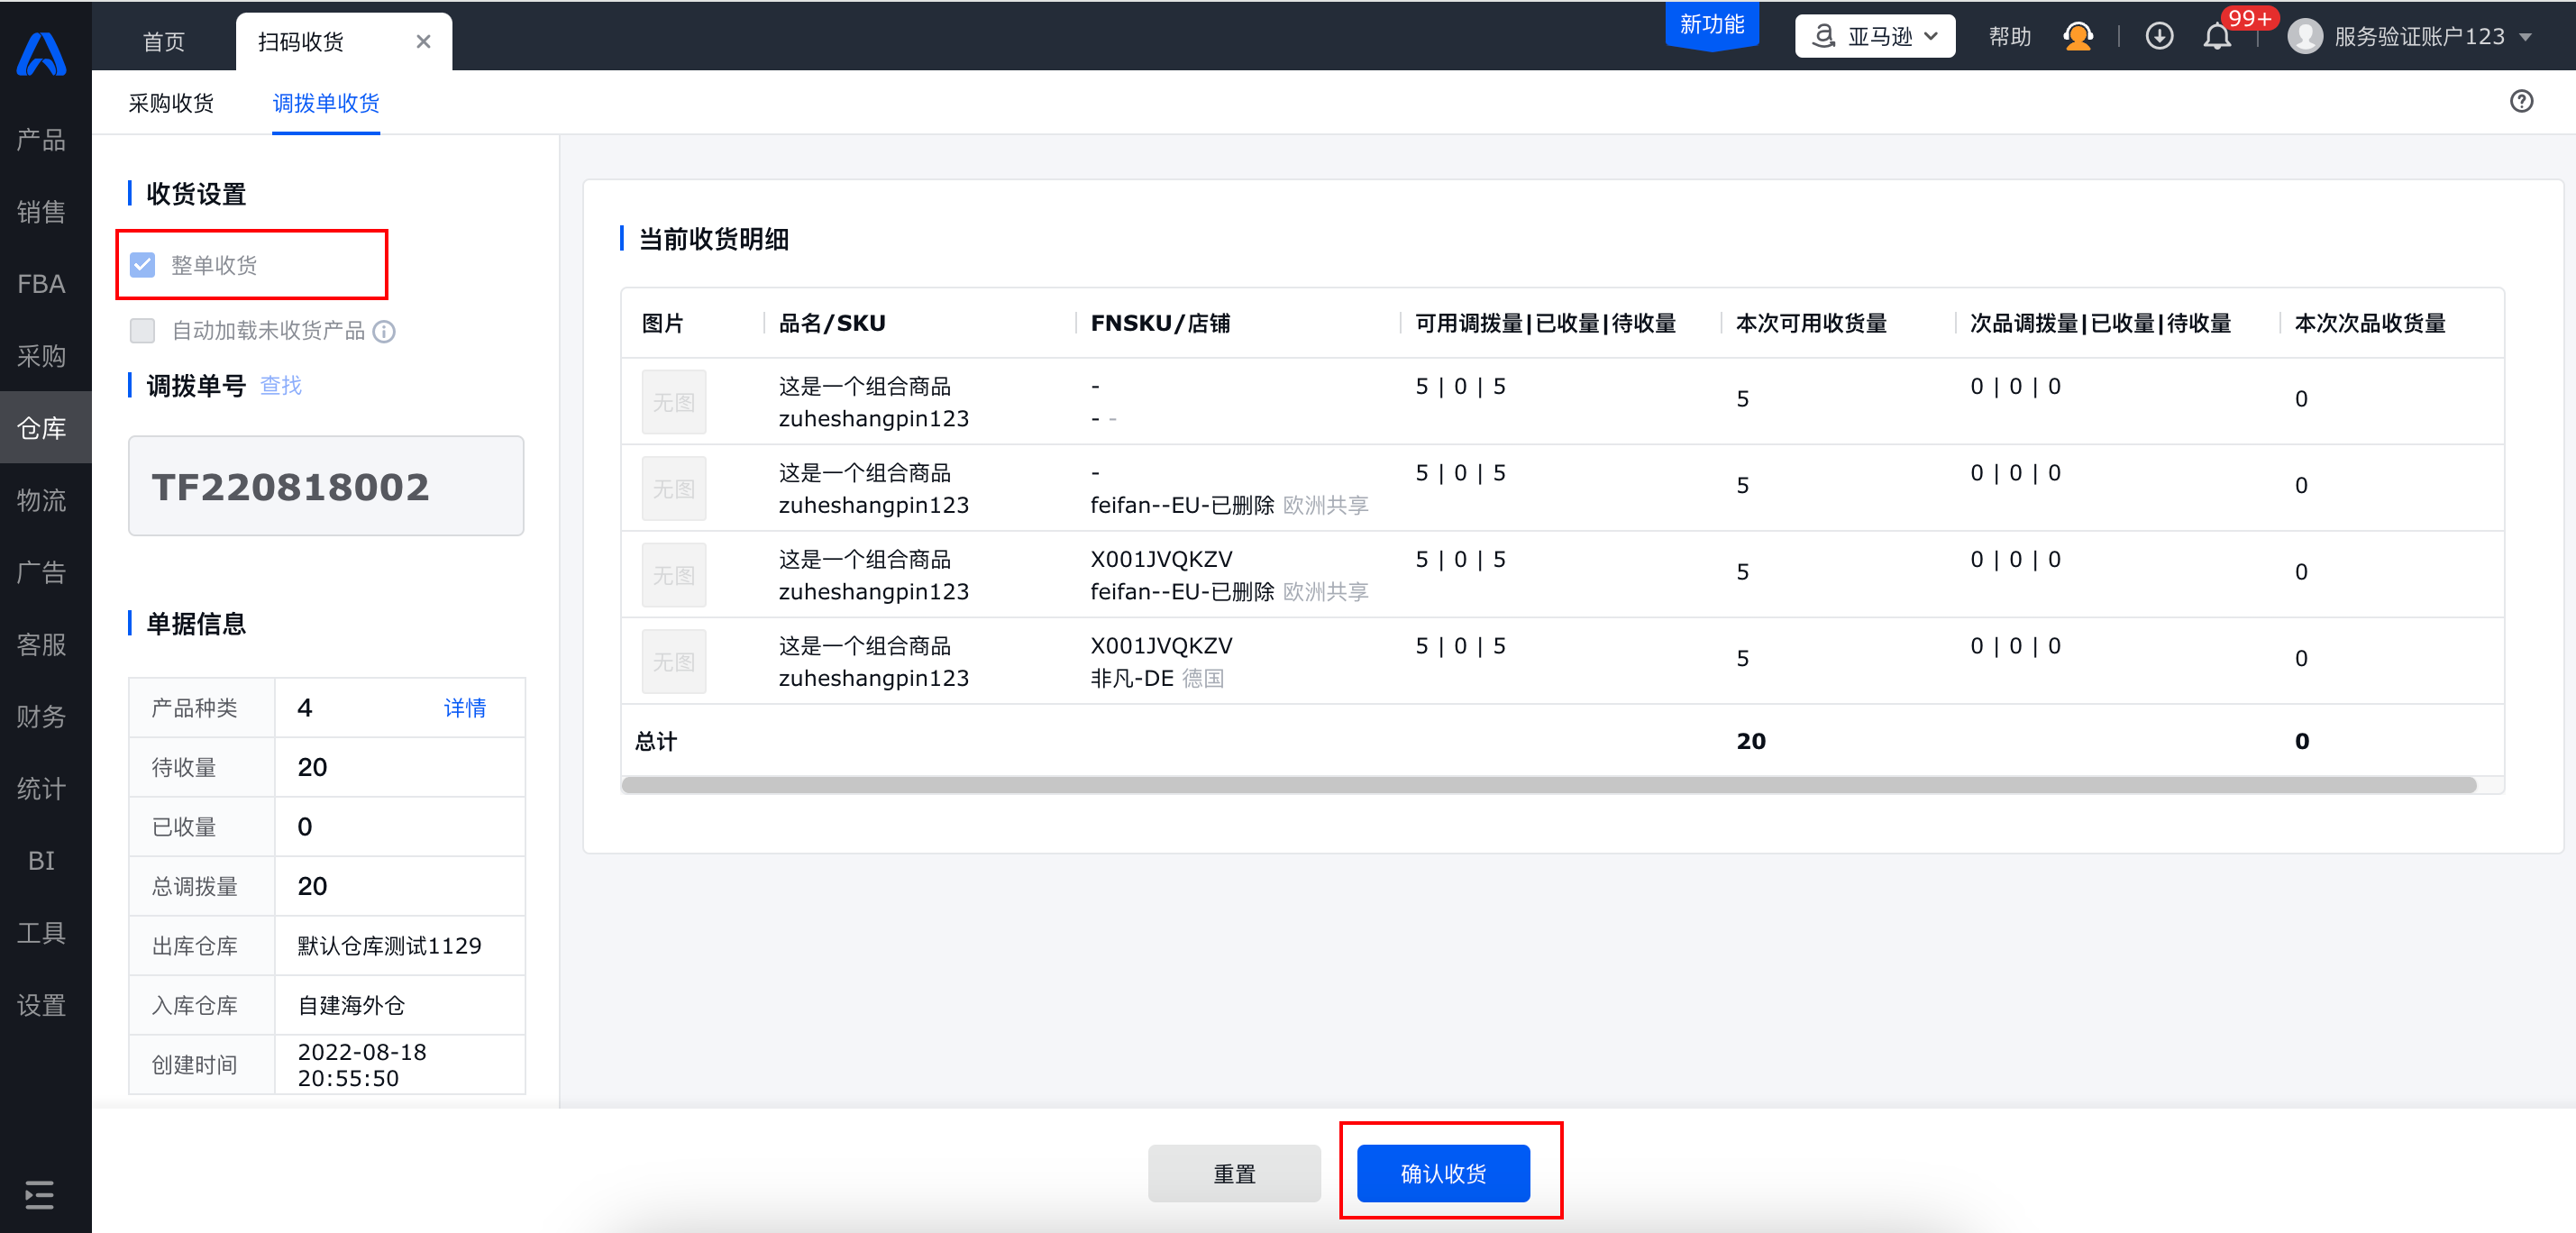
Task: Click the TF220818002 transfer number field
Action: pyautogui.click(x=326, y=486)
